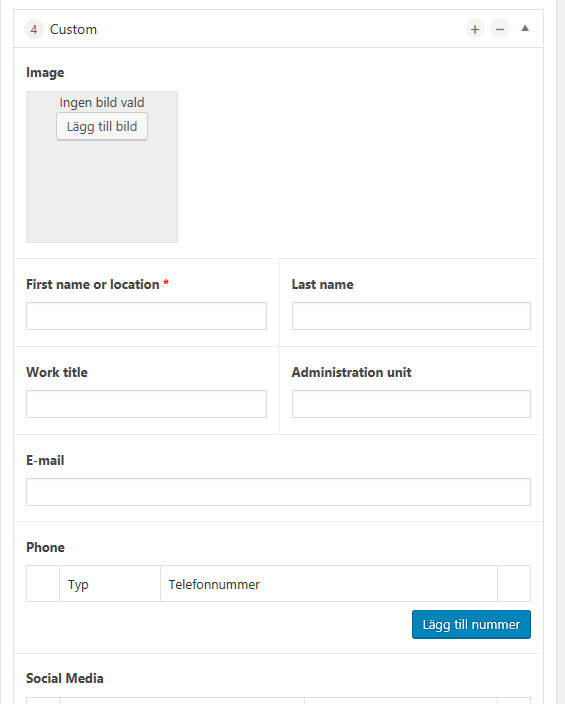Focus the First name or location field
The height and width of the screenshot is (704, 565).
(x=146, y=316)
